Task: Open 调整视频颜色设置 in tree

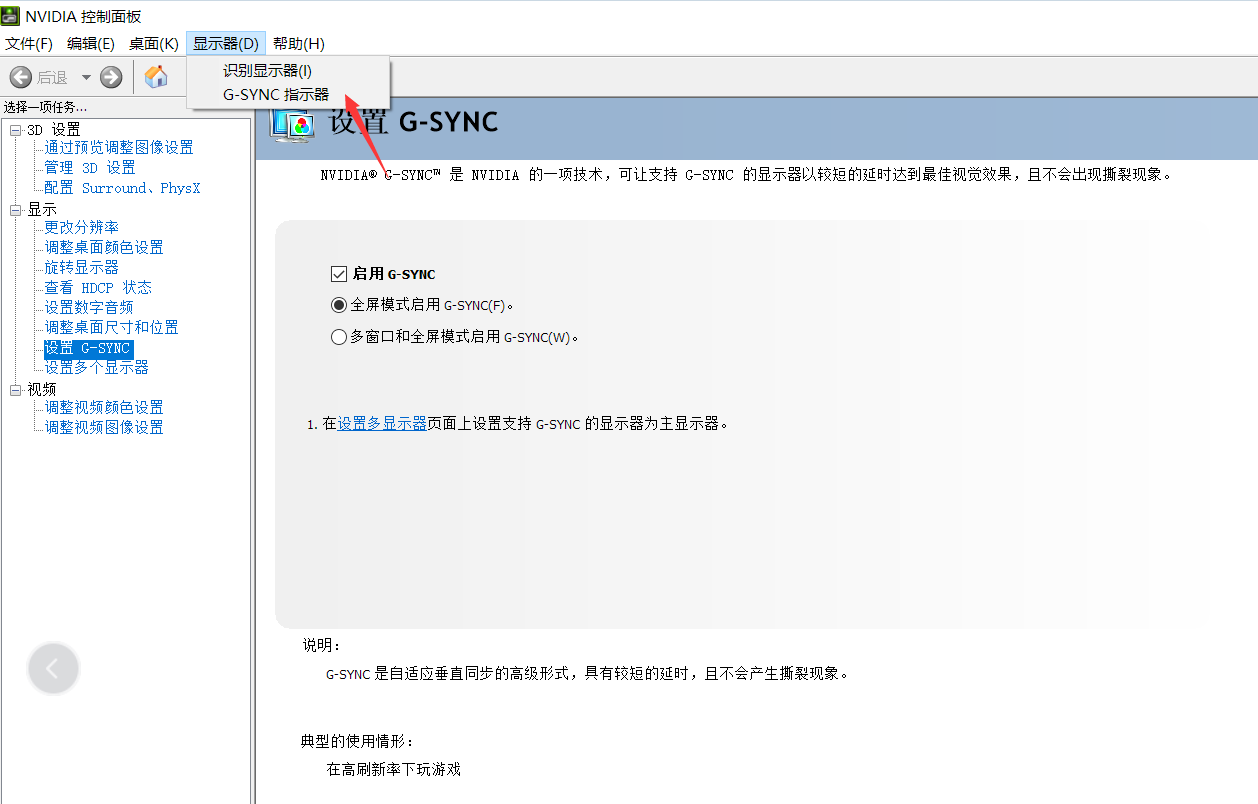Action: [x=104, y=407]
